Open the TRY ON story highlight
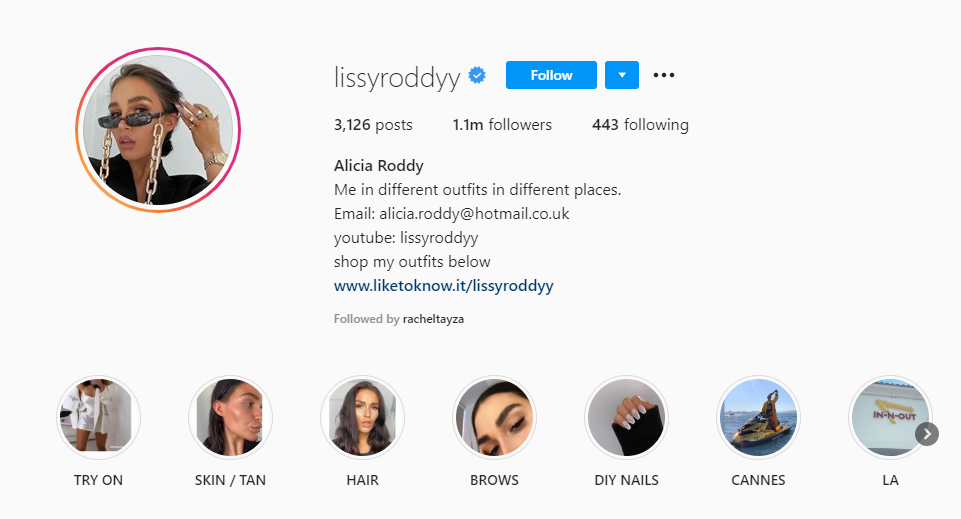Viewport: 961px width, 519px height. [x=98, y=417]
